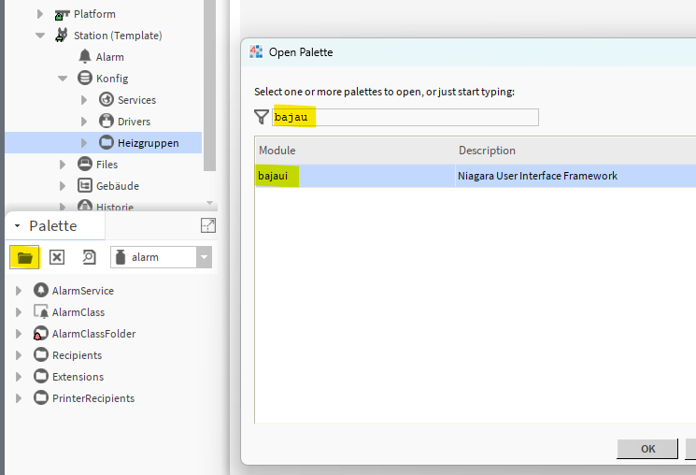The width and height of the screenshot is (696, 475).
Task: Click the Palette panel maximize icon
Action: (x=208, y=226)
